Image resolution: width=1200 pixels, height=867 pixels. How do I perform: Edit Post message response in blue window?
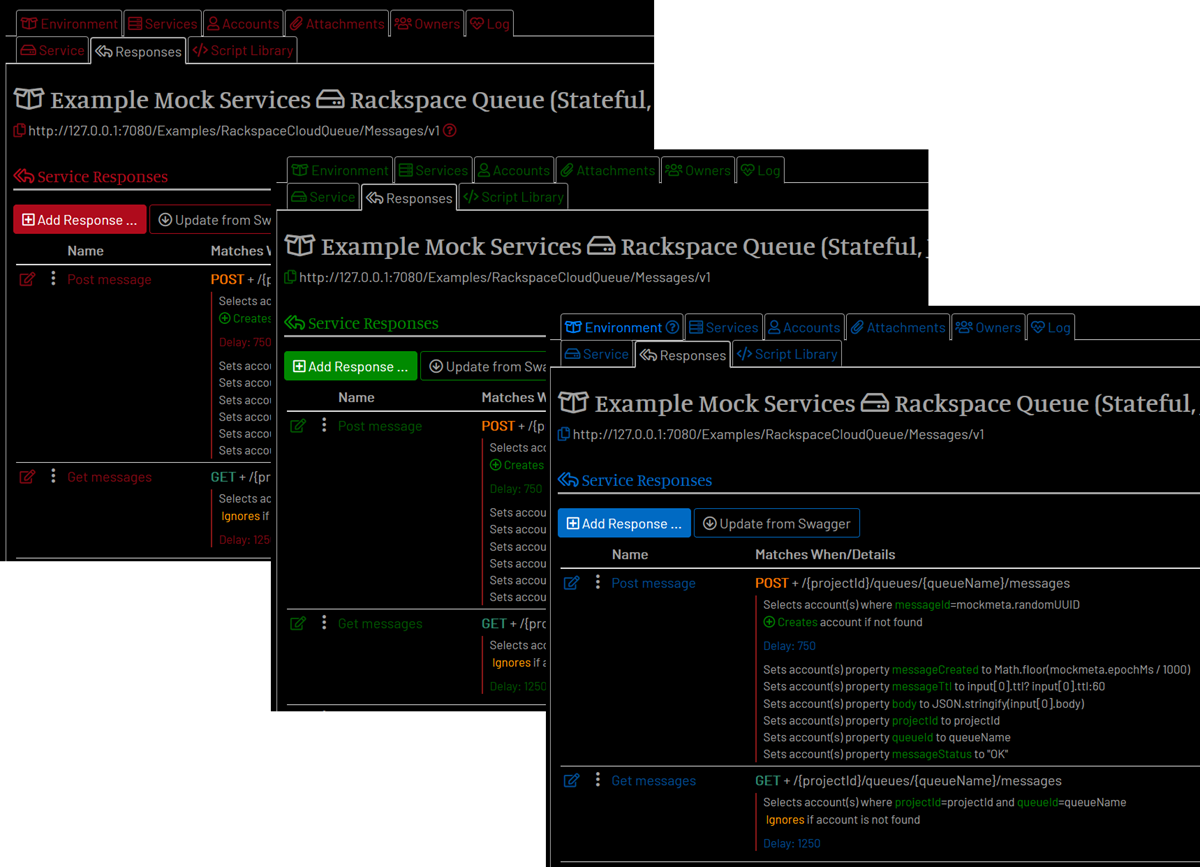(x=572, y=584)
